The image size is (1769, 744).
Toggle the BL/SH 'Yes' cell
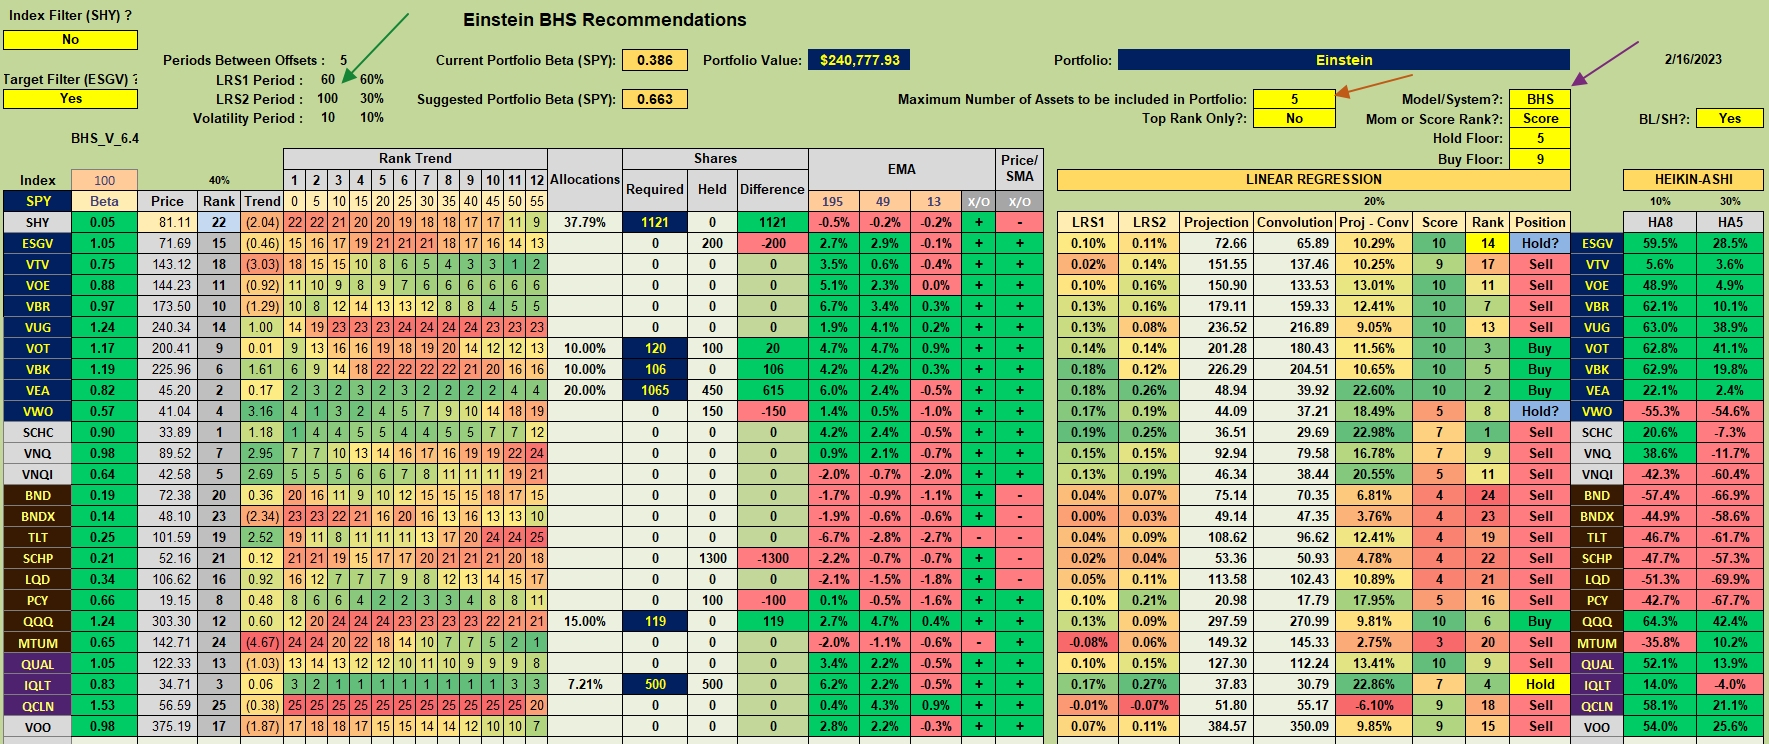1729,118
